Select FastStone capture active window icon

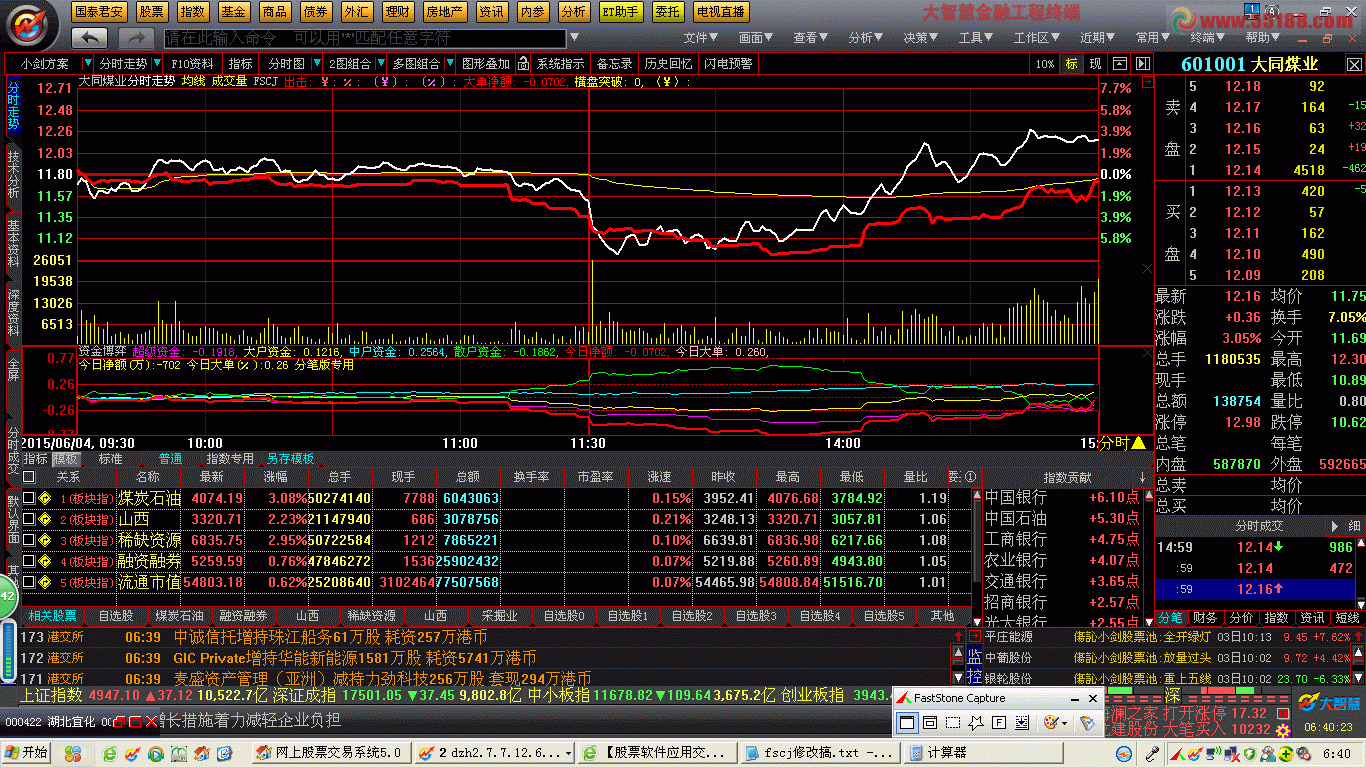pos(907,722)
